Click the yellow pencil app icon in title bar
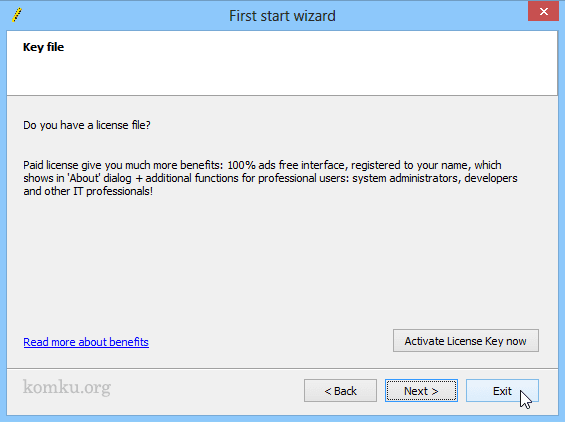 pos(17,15)
